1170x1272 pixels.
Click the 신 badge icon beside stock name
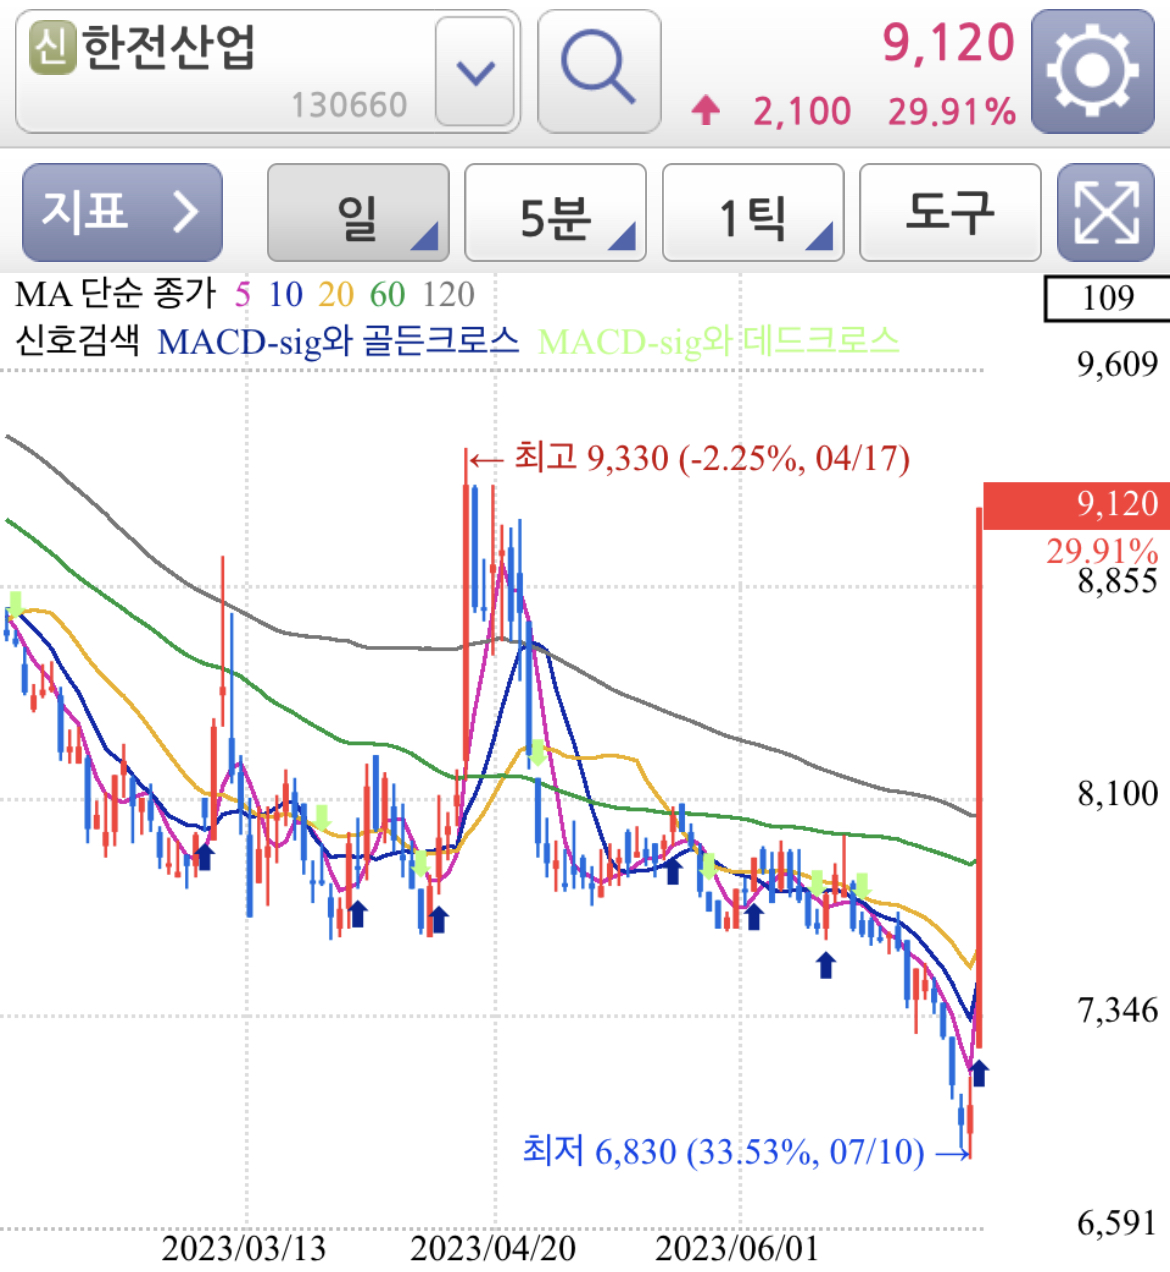(52, 47)
